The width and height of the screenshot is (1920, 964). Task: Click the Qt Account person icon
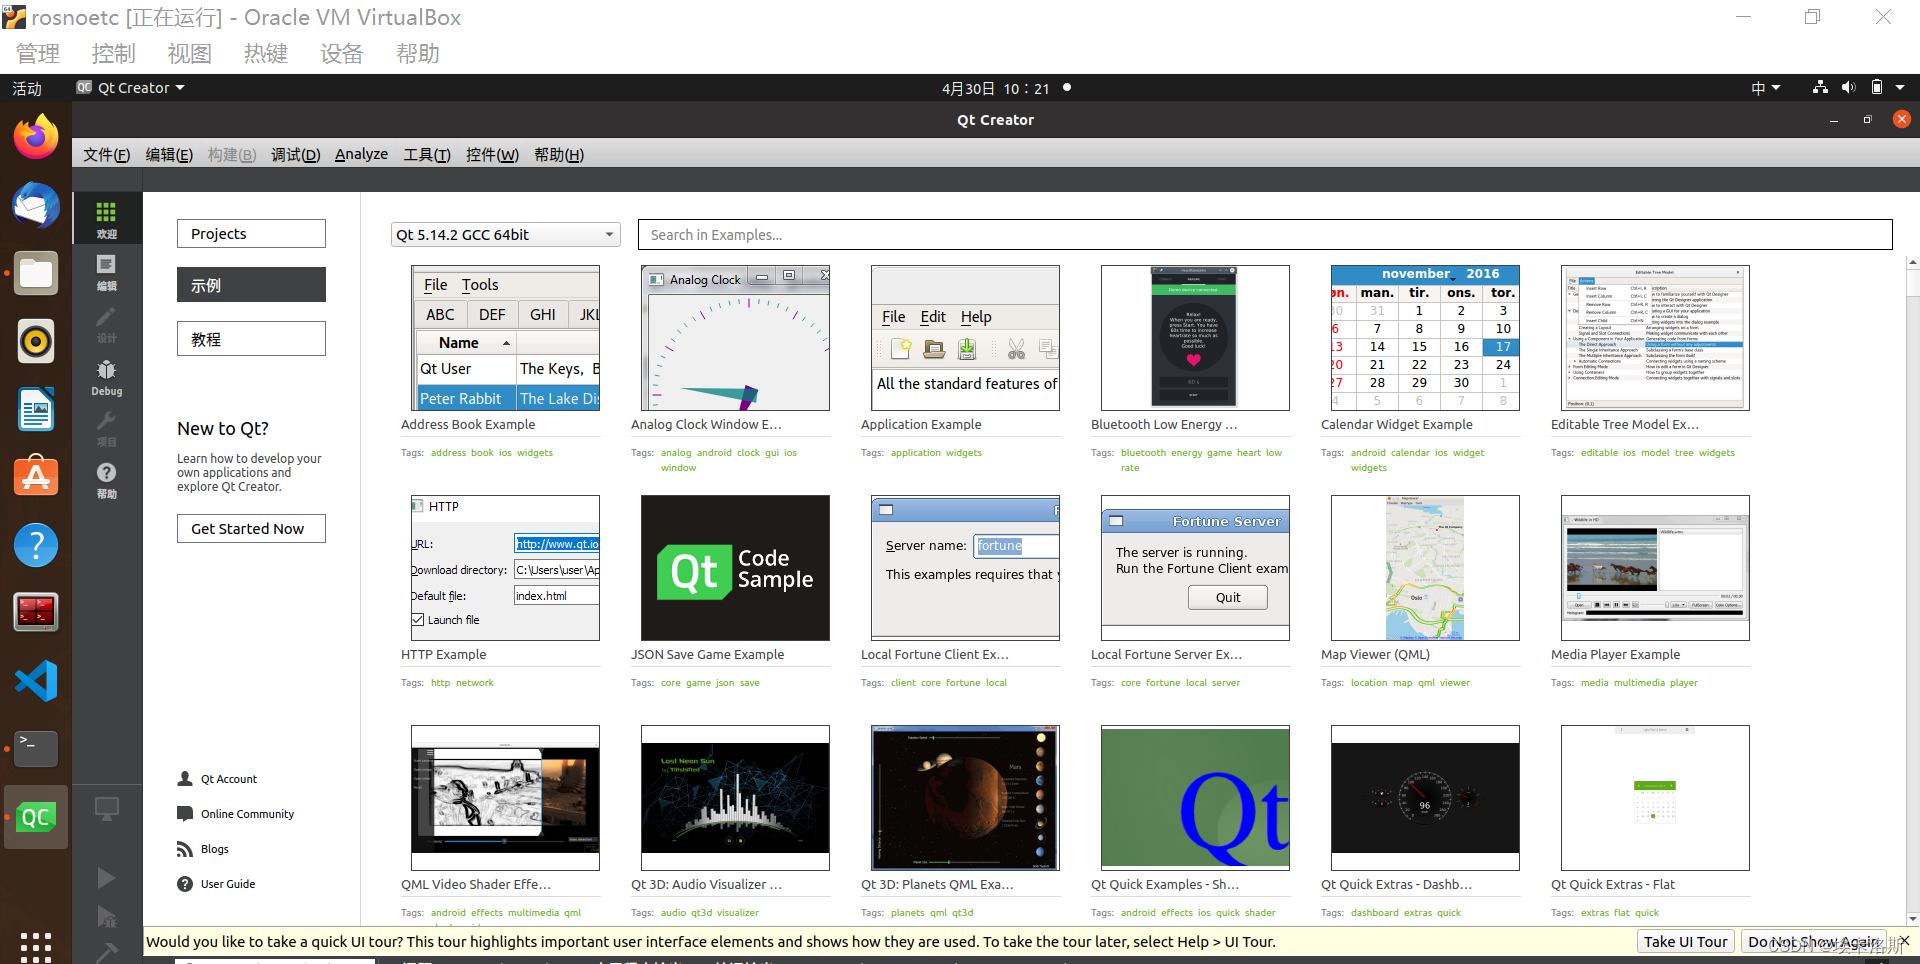185,778
